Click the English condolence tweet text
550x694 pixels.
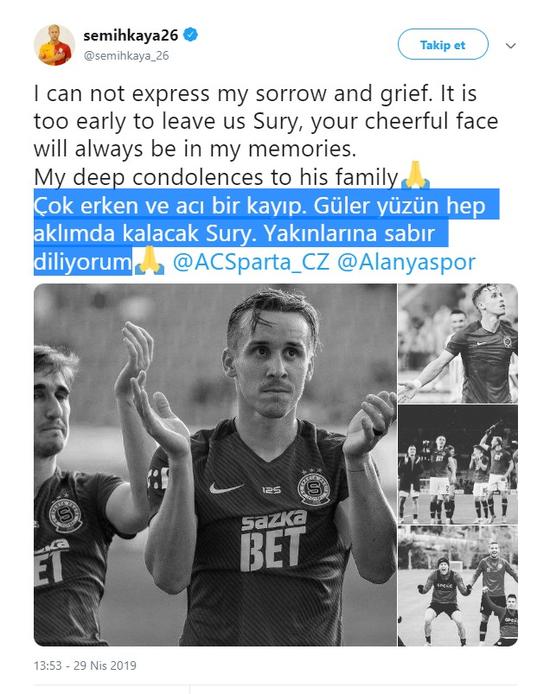pyautogui.click(x=265, y=135)
